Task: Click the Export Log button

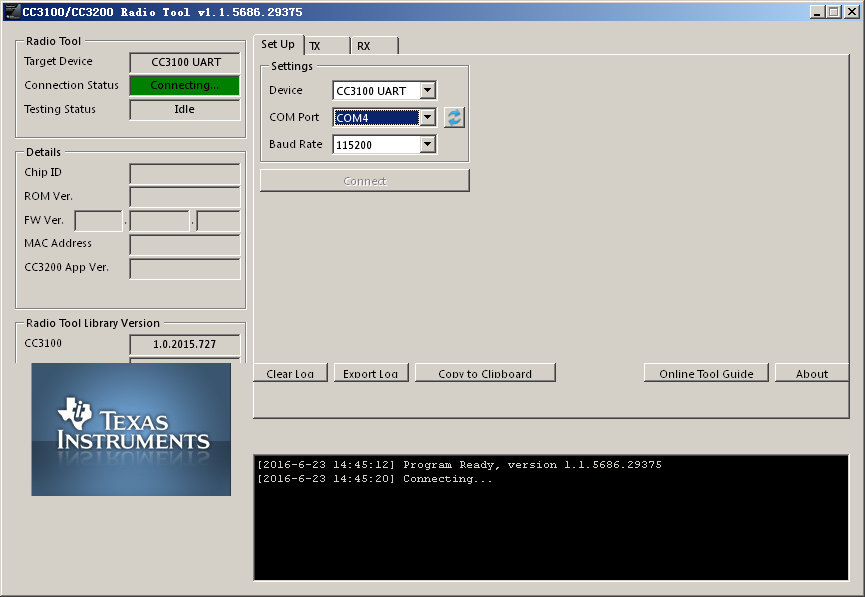Action: [x=371, y=373]
